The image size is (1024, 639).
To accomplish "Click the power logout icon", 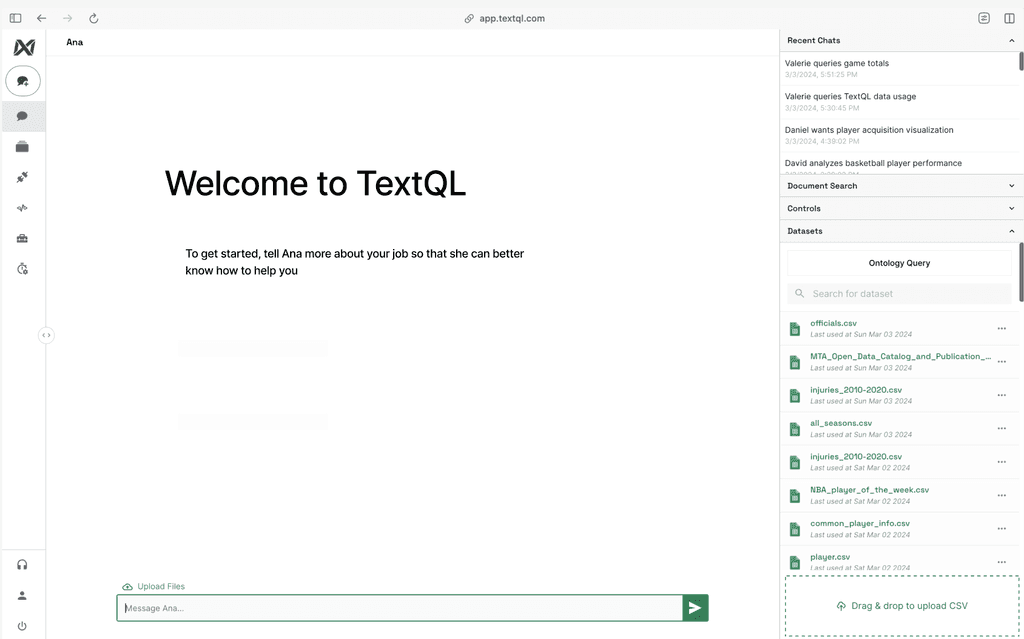I will click(x=22, y=626).
